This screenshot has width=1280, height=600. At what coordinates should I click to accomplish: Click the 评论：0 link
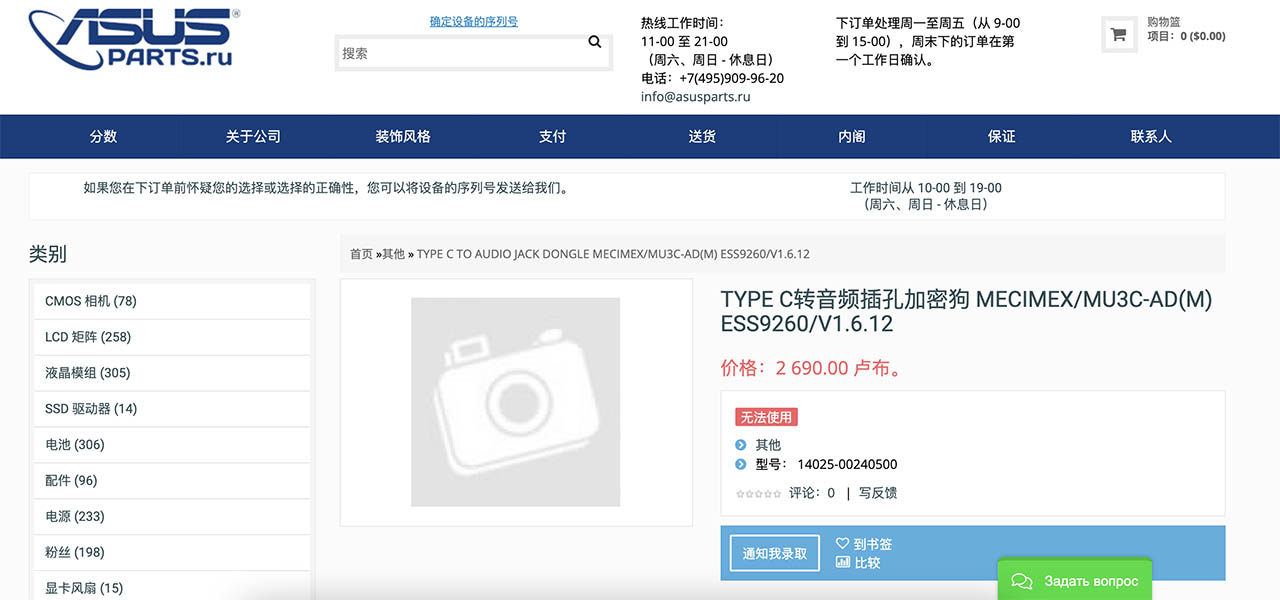[812, 493]
